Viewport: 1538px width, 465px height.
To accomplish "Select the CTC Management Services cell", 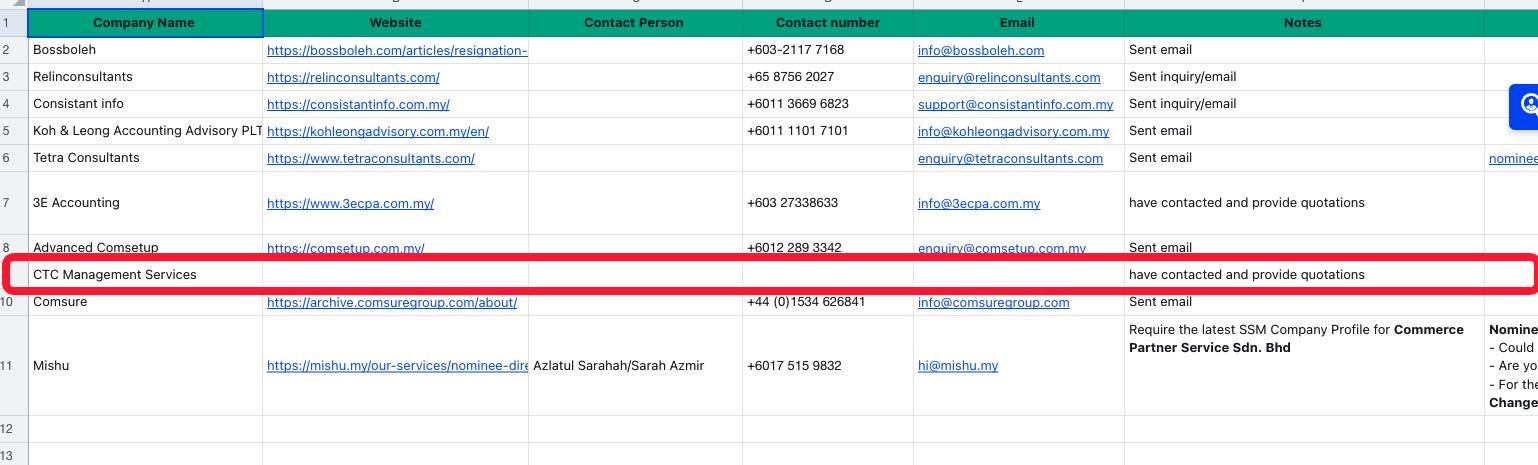I will (x=145, y=275).
